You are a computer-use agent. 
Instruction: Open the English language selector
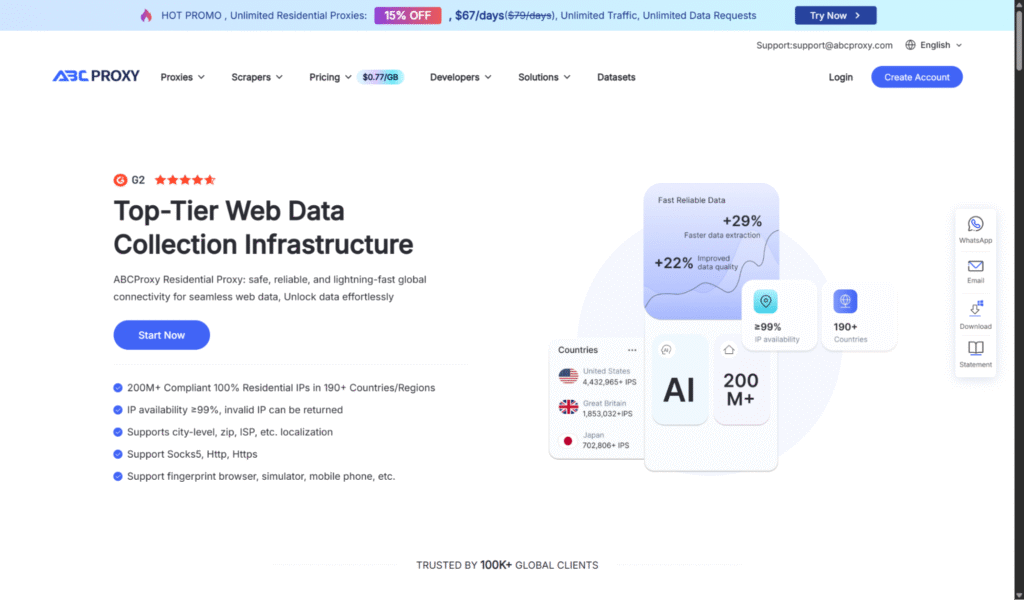tap(934, 45)
